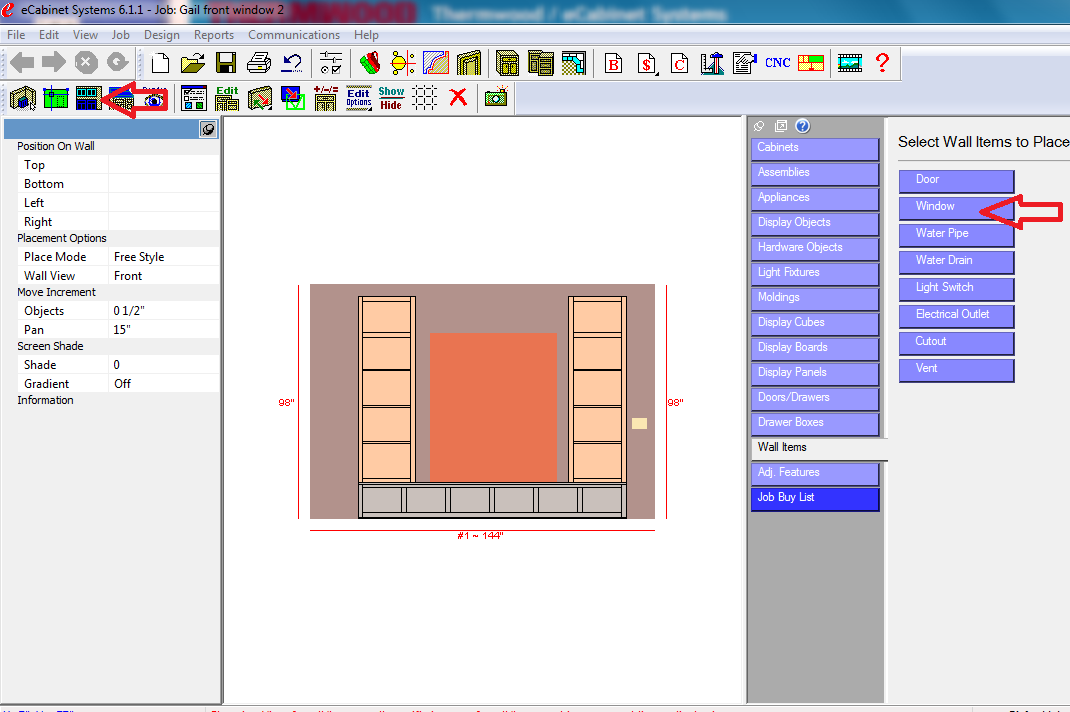The width and height of the screenshot is (1070, 712).
Task: Open the Reports menu
Action: tap(214, 35)
